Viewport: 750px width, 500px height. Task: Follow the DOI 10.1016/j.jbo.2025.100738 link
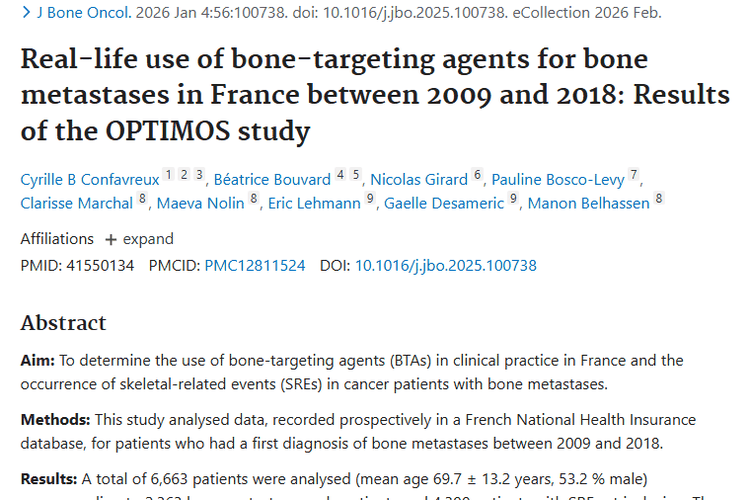[x=446, y=266]
